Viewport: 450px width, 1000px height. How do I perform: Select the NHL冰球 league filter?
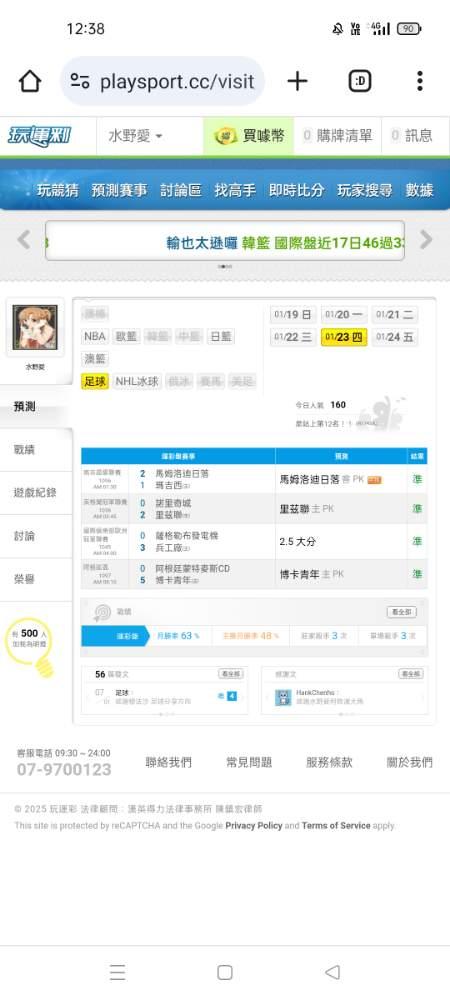[136, 381]
